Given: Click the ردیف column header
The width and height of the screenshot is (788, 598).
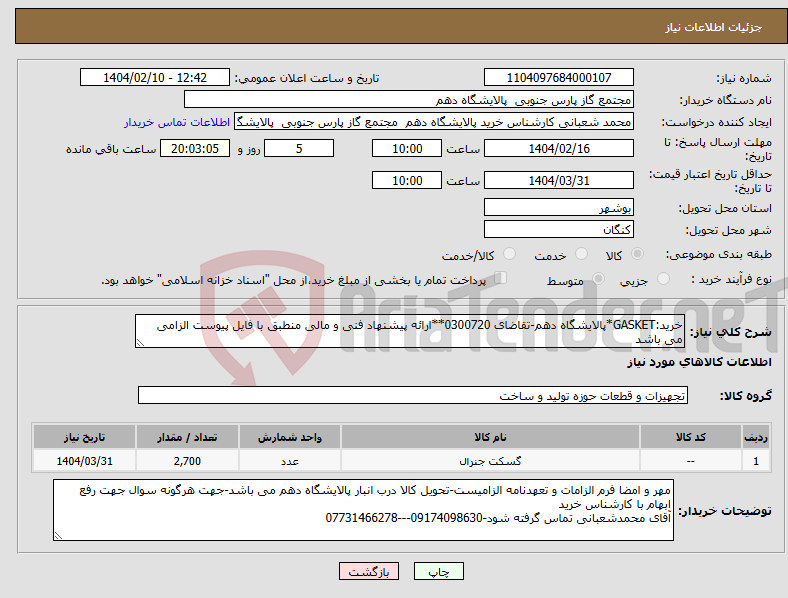Looking at the screenshot, I should [x=756, y=437].
